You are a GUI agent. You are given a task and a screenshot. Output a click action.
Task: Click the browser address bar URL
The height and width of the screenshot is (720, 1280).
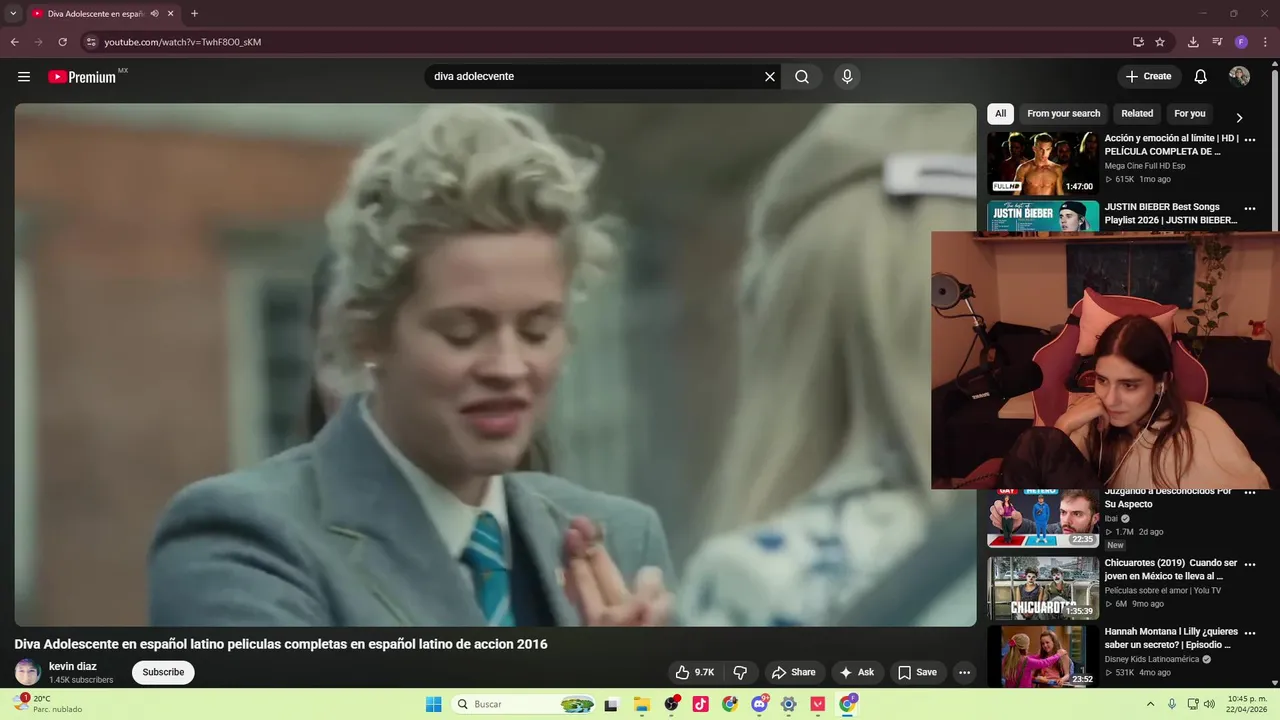183,42
